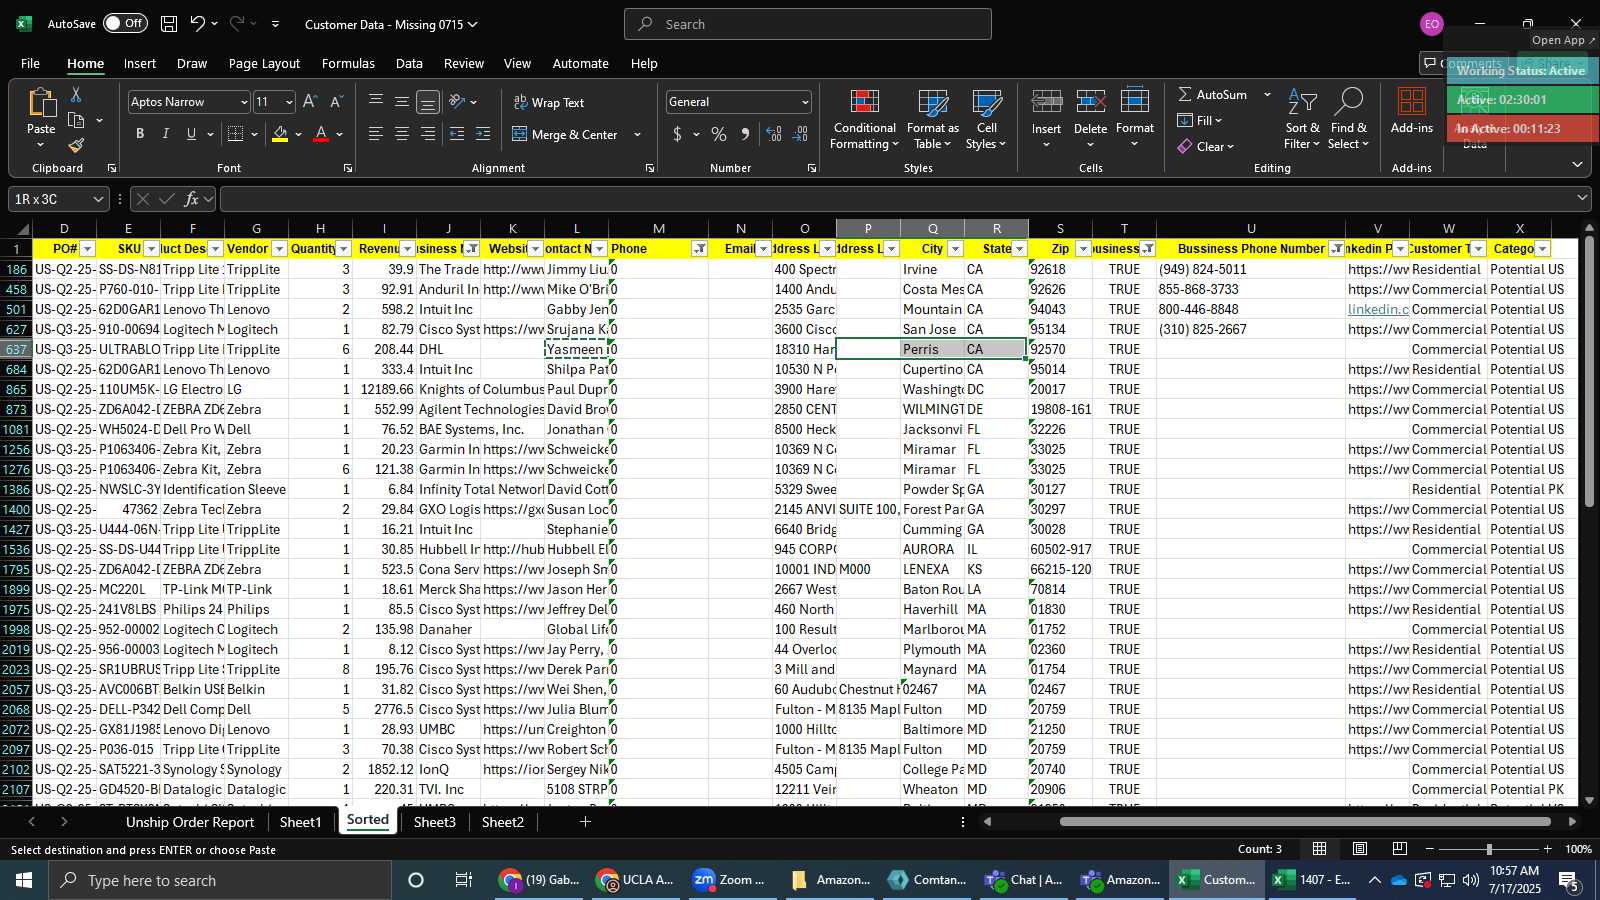Click the Orientation text angle icon
This screenshot has height=900, width=1600.
457,101
